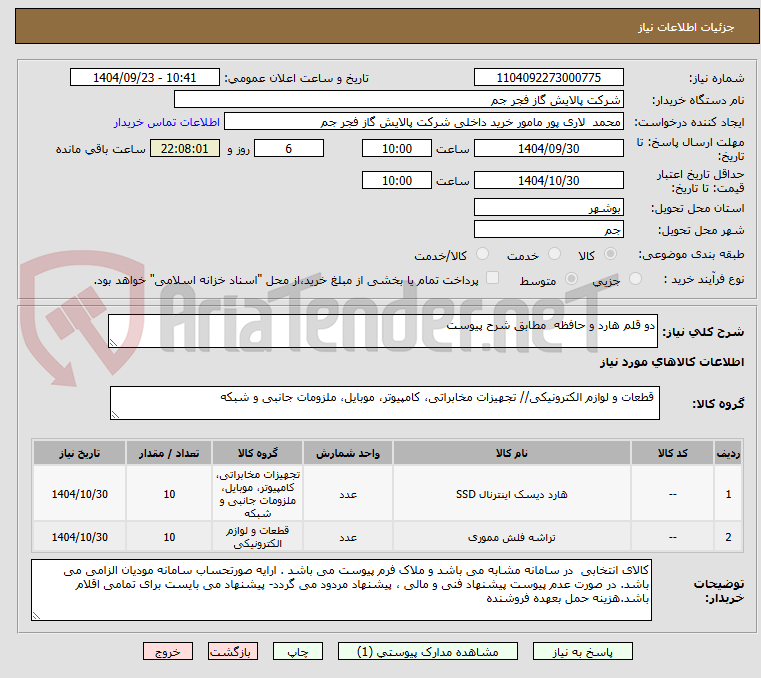Click قطعات و لوازم الکترونیکی group cell

pos(257,537)
